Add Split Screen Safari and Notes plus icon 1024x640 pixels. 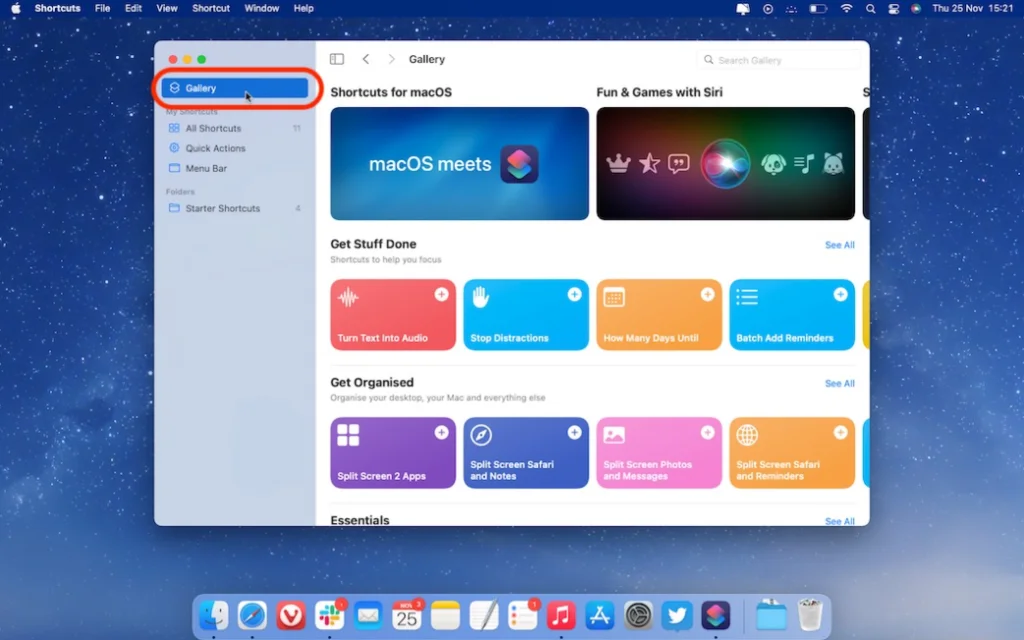[x=574, y=432]
